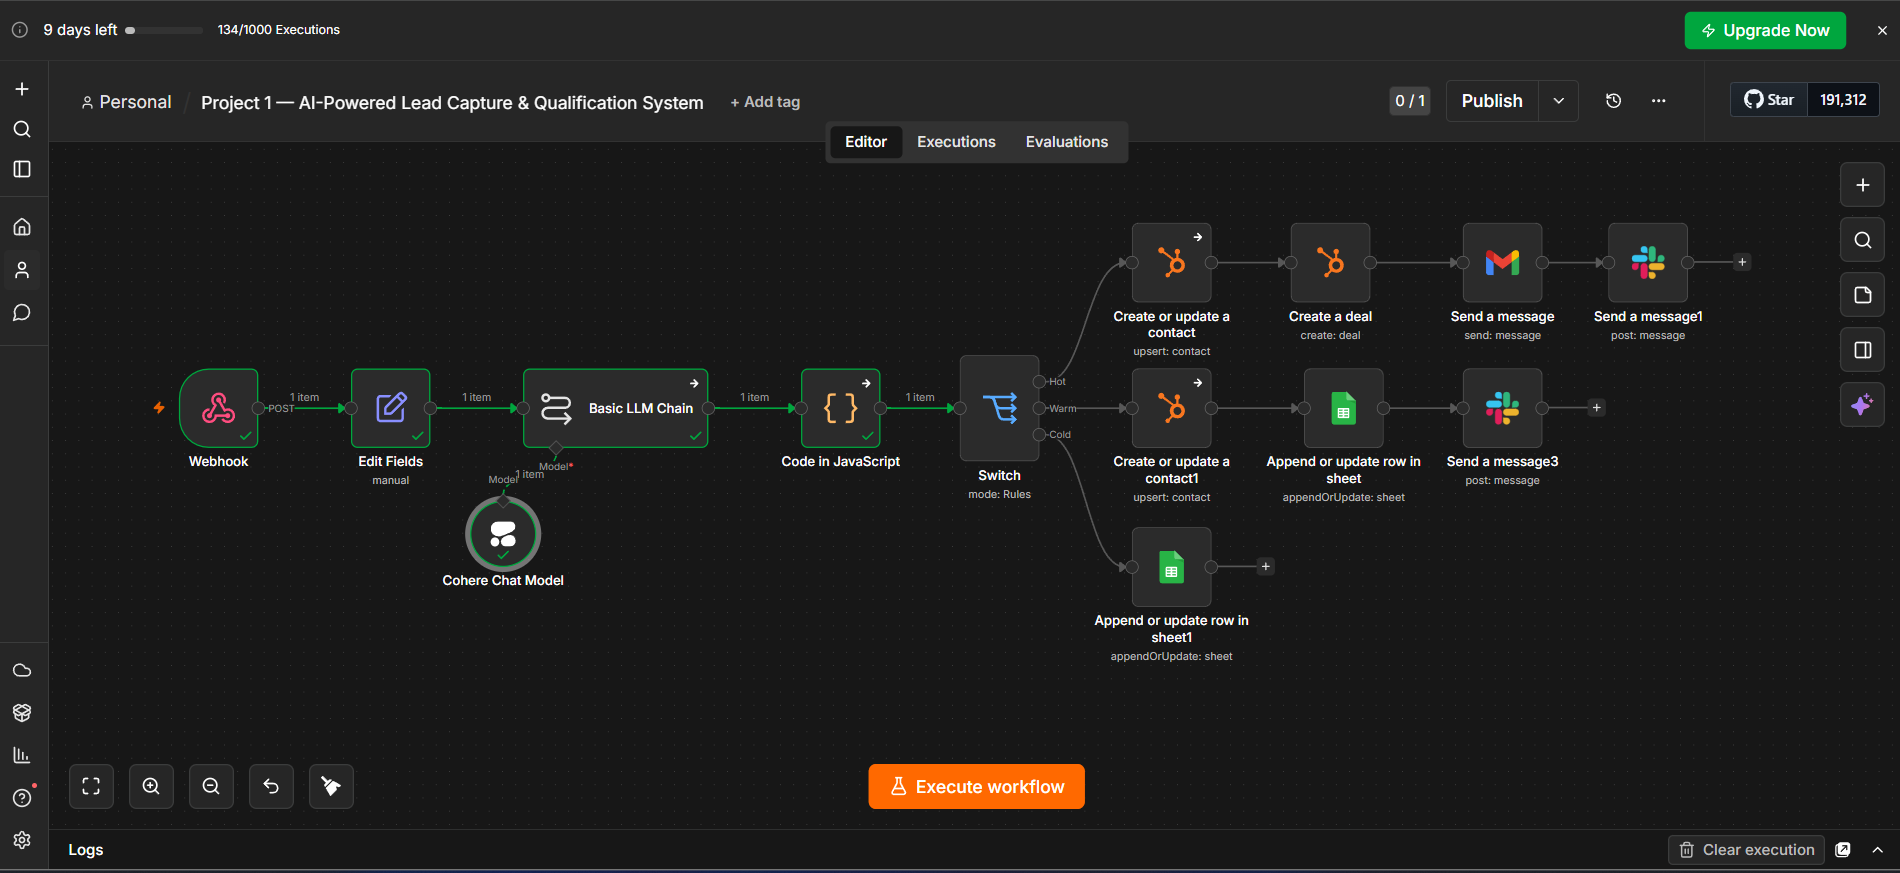Open the Help question mark icon

[x=22, y=798]
